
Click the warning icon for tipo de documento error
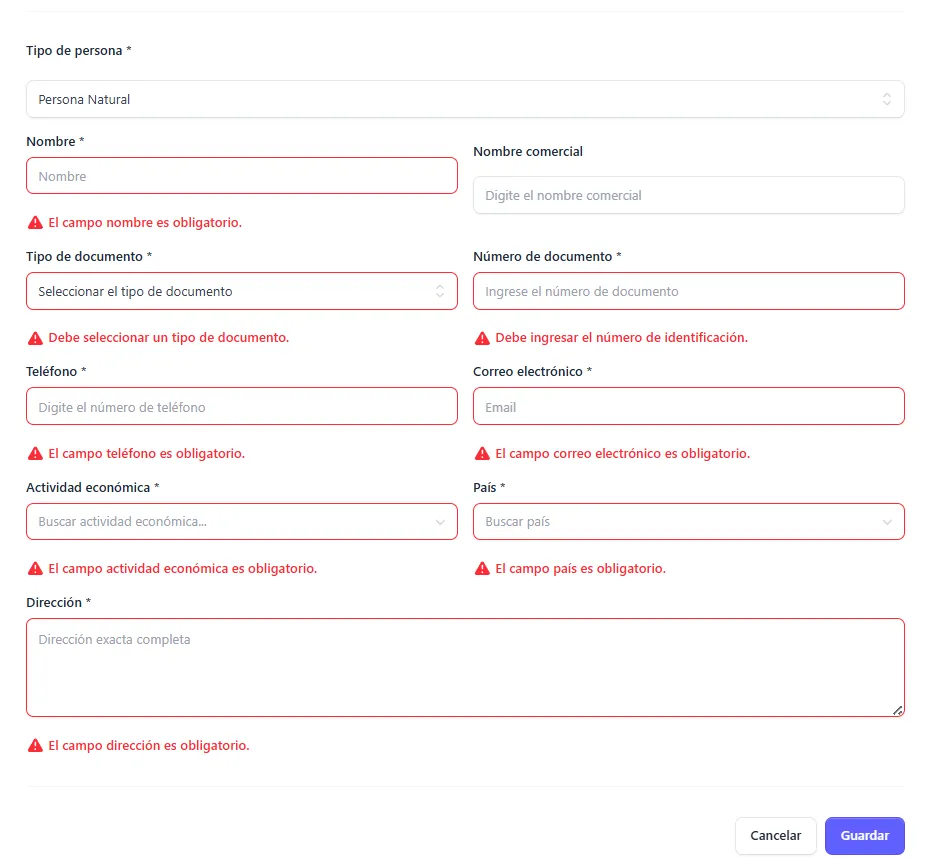click(35, 338)
